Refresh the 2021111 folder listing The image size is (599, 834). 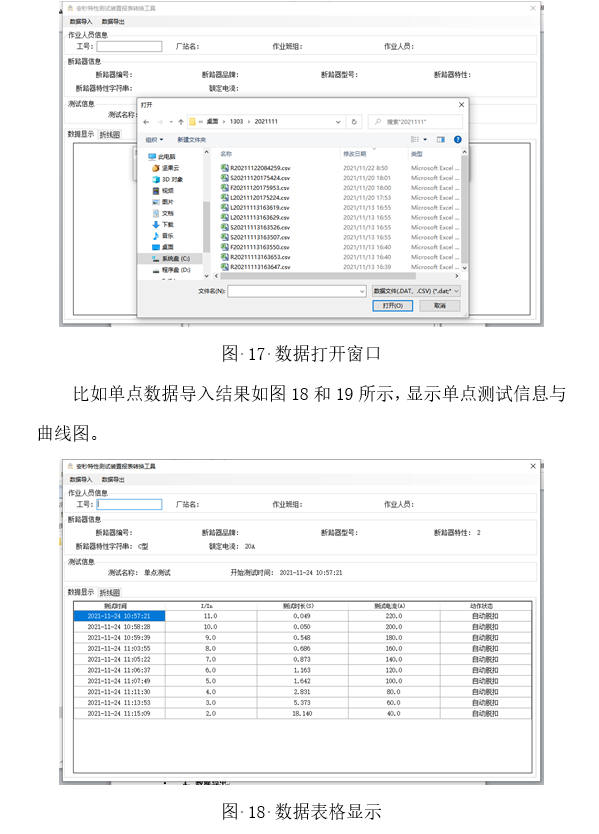point(354,122)
